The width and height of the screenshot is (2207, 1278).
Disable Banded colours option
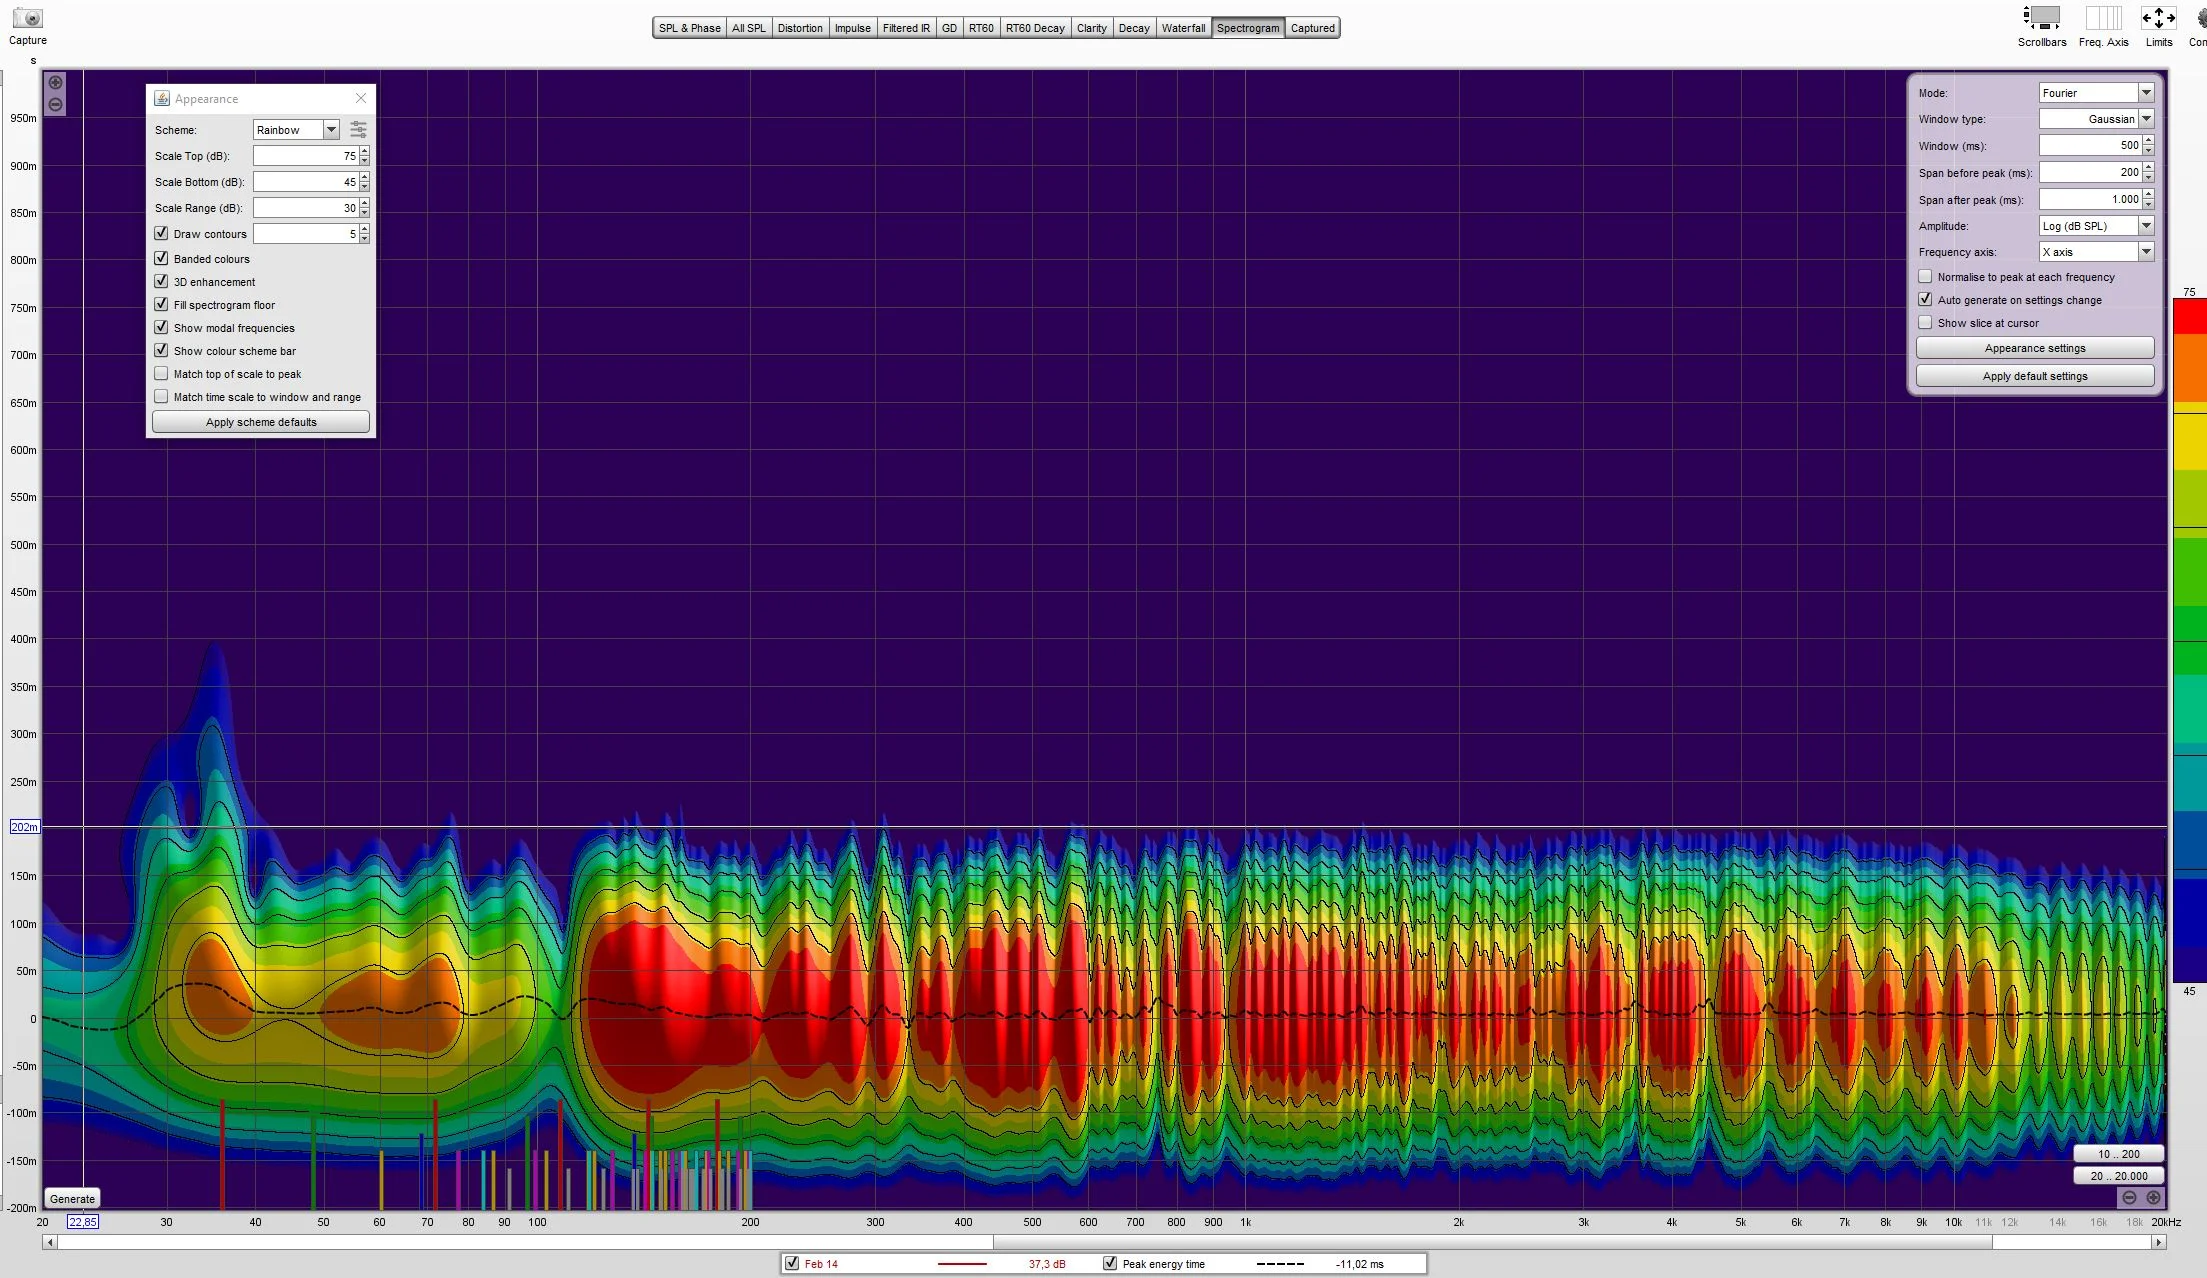(161, 258)
